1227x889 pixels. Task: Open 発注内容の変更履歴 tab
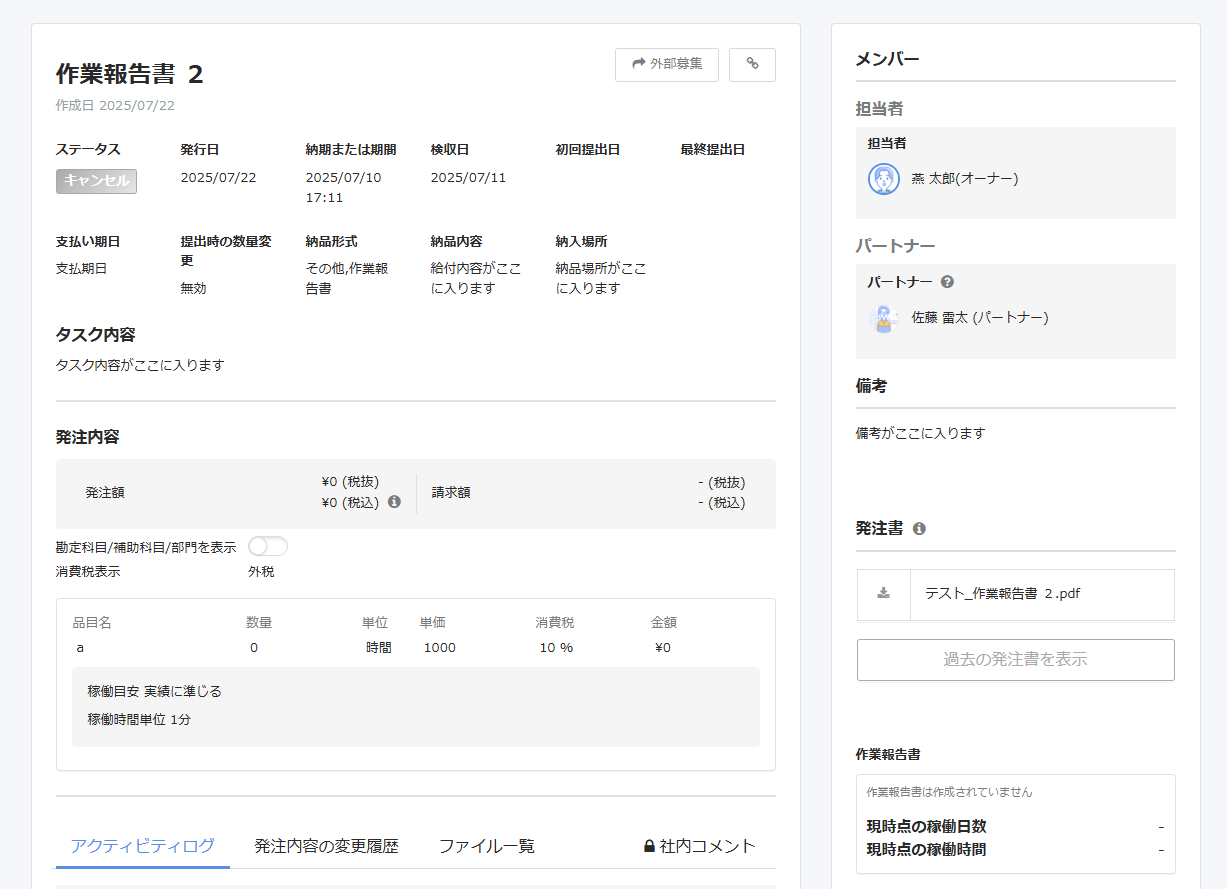tap(326, 846)
